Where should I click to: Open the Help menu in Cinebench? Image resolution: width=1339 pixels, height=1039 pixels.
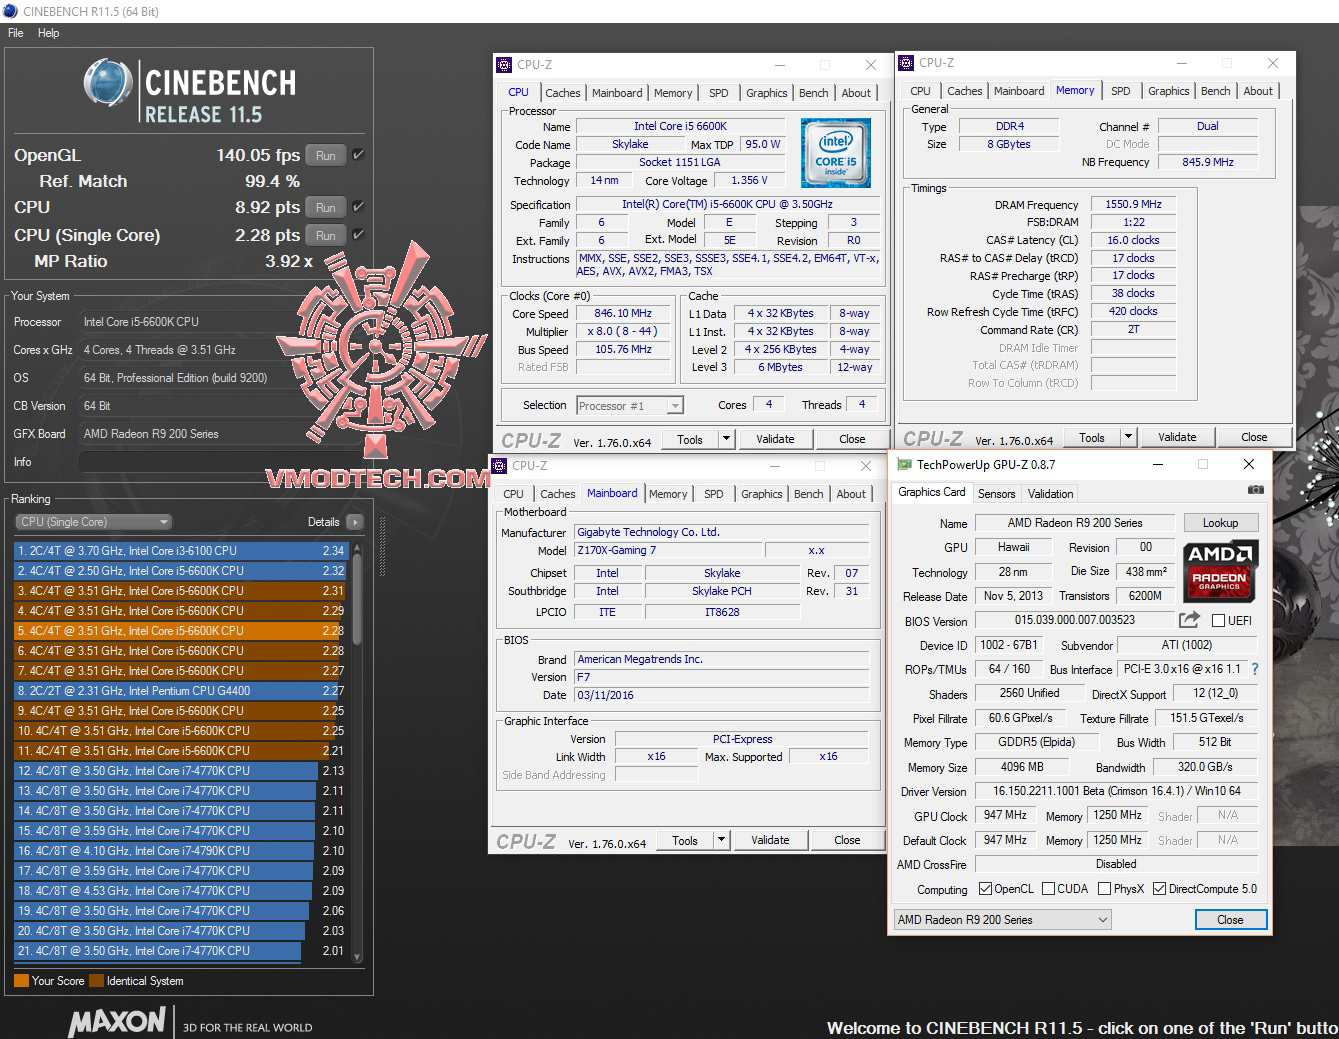tap(49, 33)
